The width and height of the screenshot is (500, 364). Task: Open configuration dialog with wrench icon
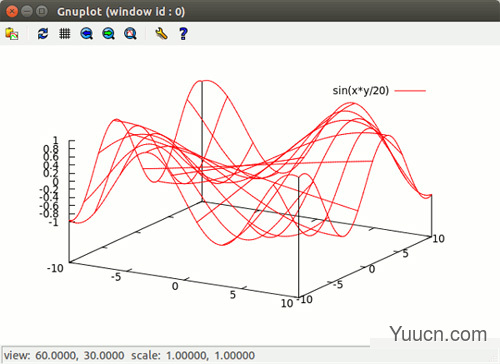tap(161, 34)
